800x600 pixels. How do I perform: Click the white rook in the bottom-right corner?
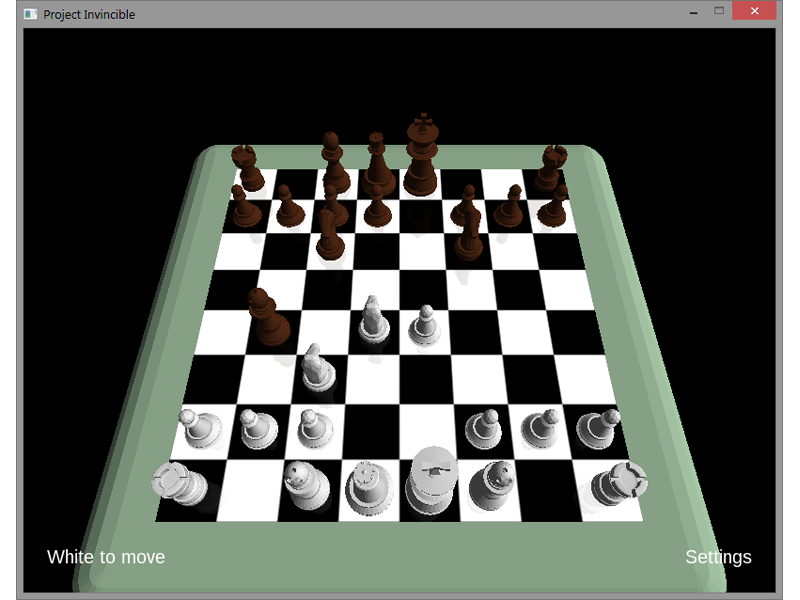[616, 484]
